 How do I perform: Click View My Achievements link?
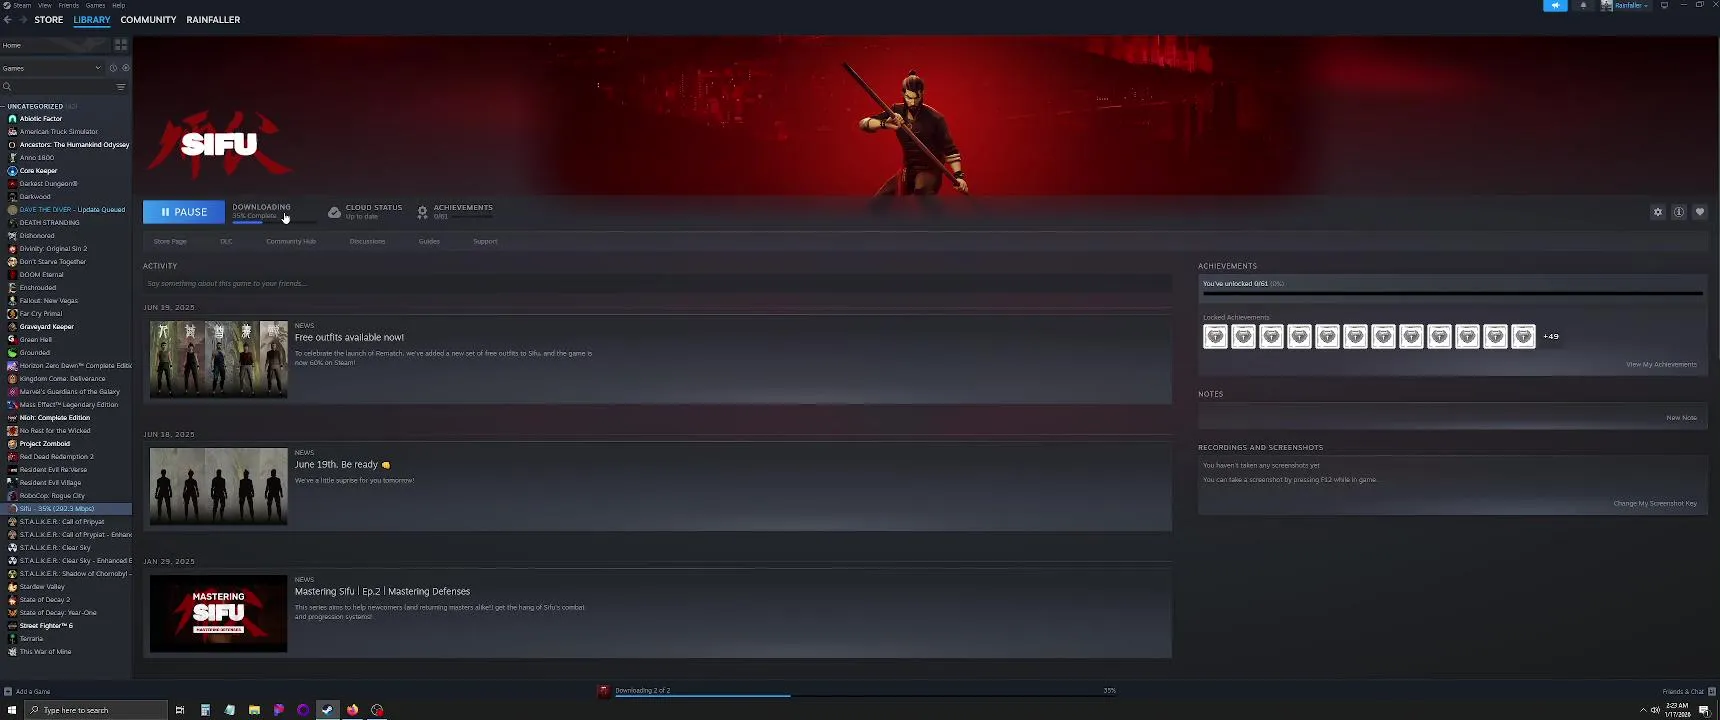[1661, 364]
